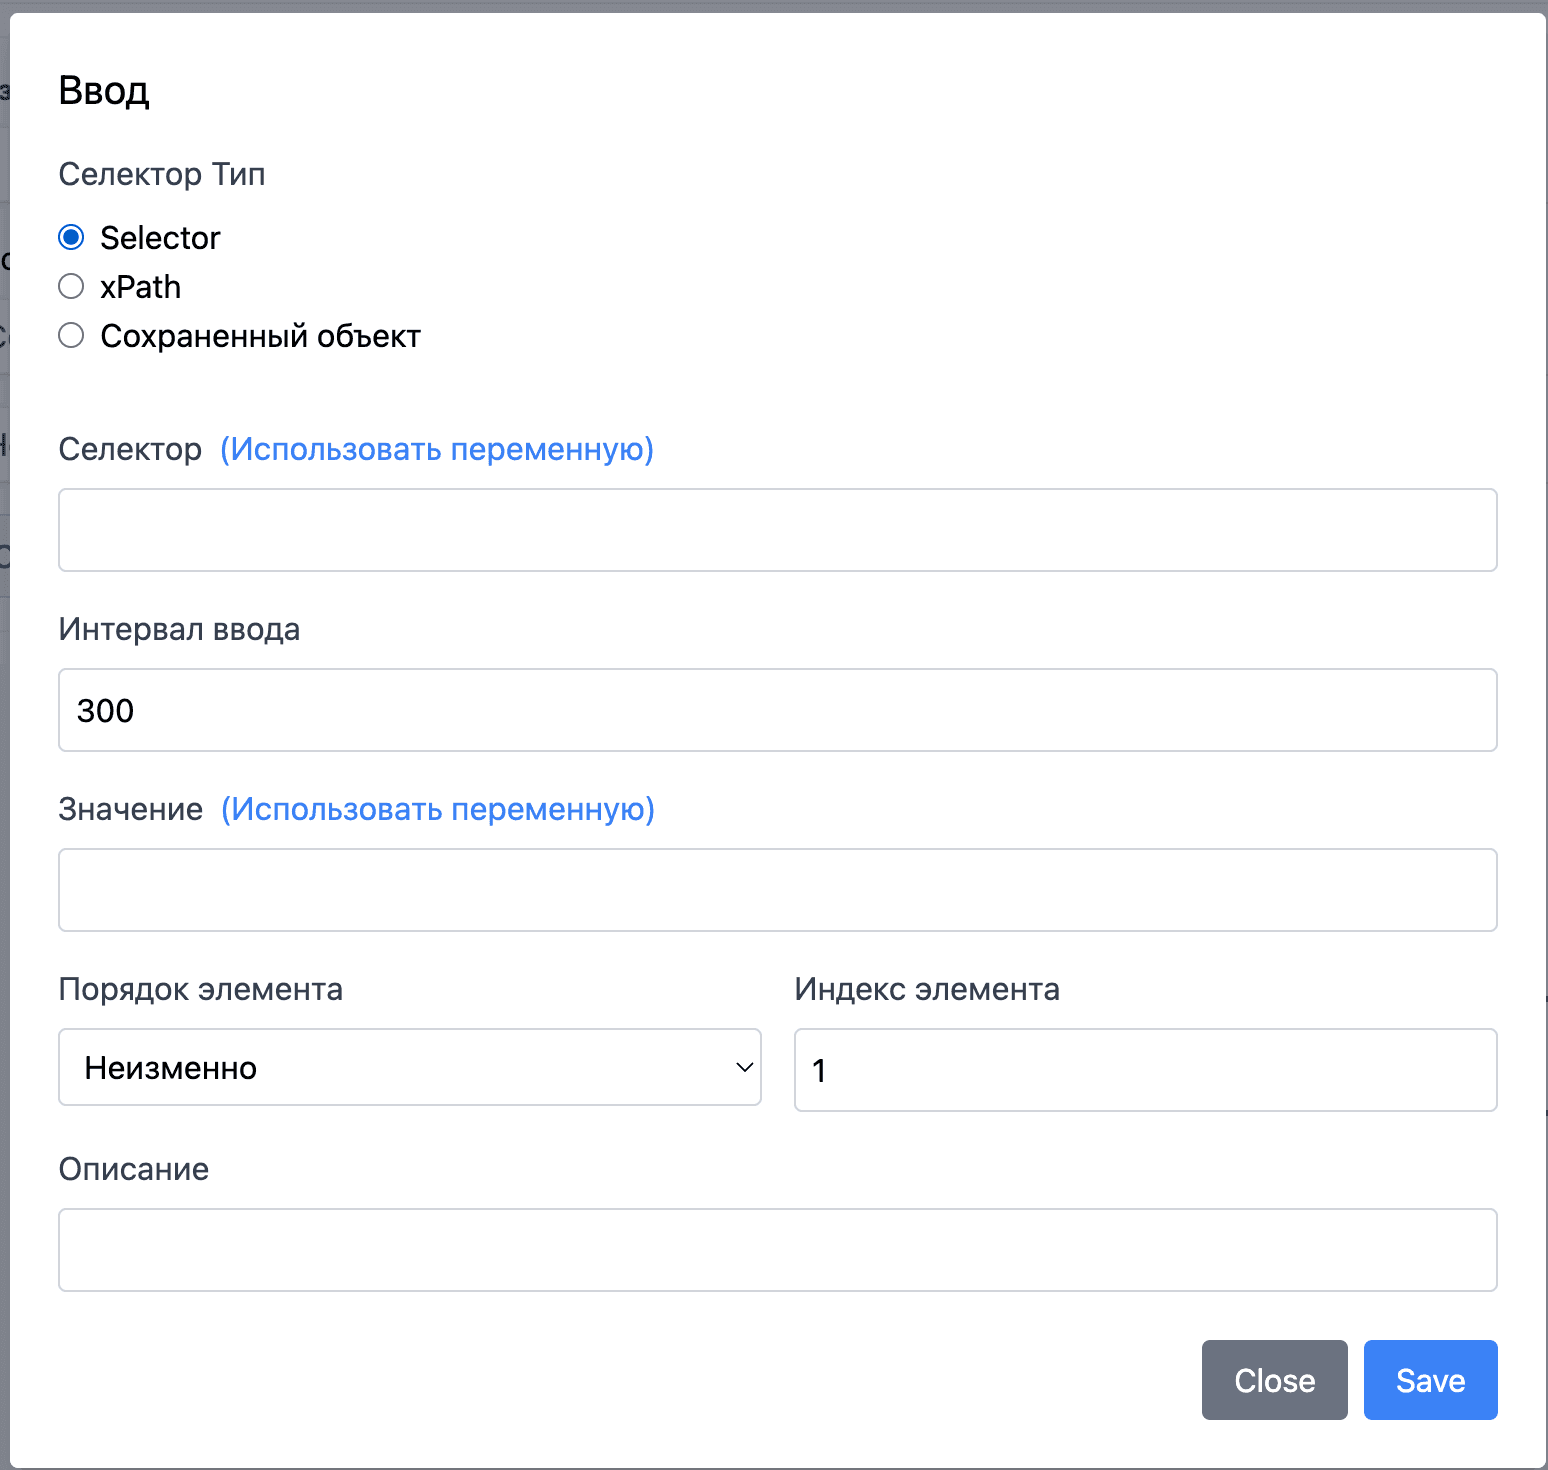Click the Интервал ввода field showing 300

[777, 710]
